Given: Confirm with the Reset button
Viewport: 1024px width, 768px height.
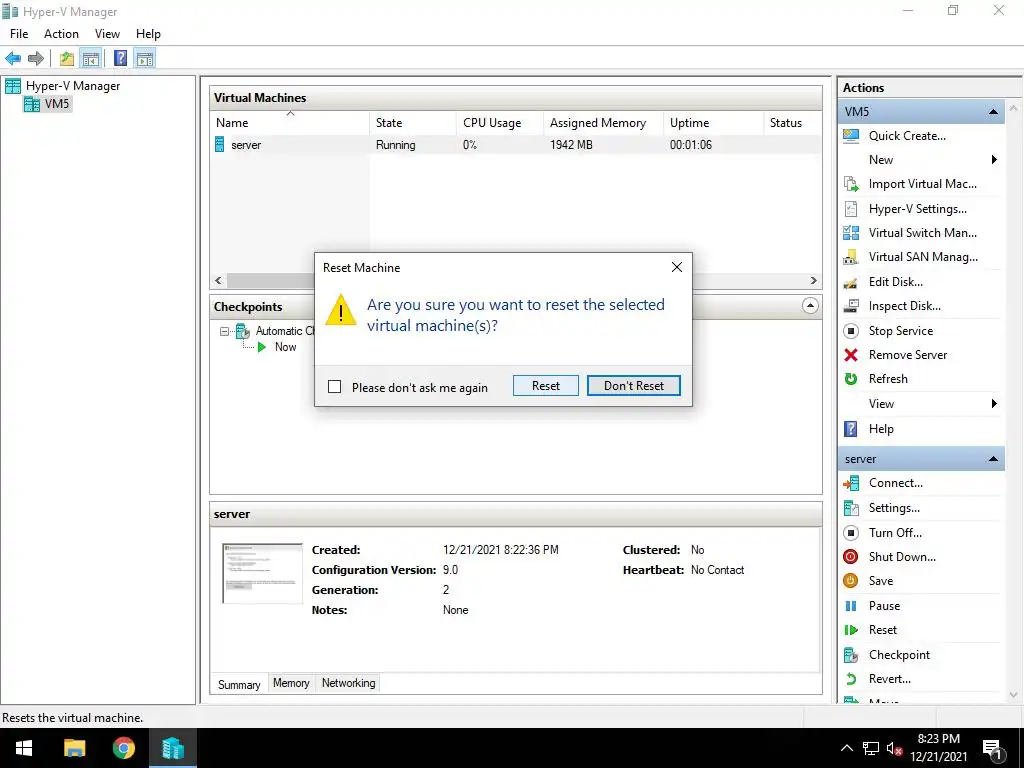Looking at the screenshot, I should coord(546,386).
